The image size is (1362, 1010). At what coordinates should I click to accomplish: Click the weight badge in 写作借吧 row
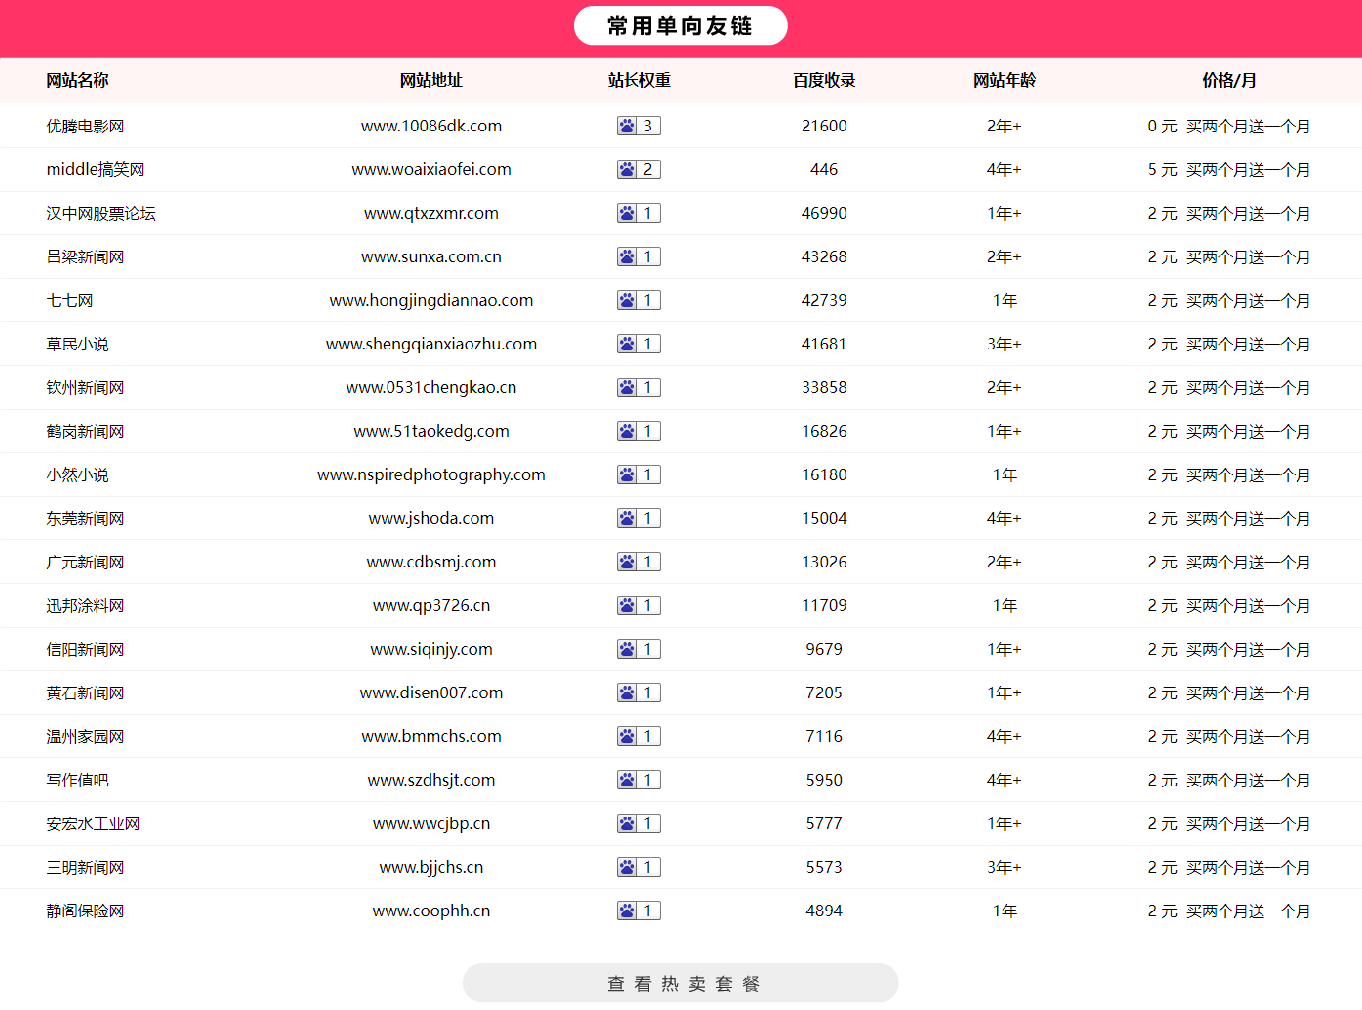(x=638, y=780)
